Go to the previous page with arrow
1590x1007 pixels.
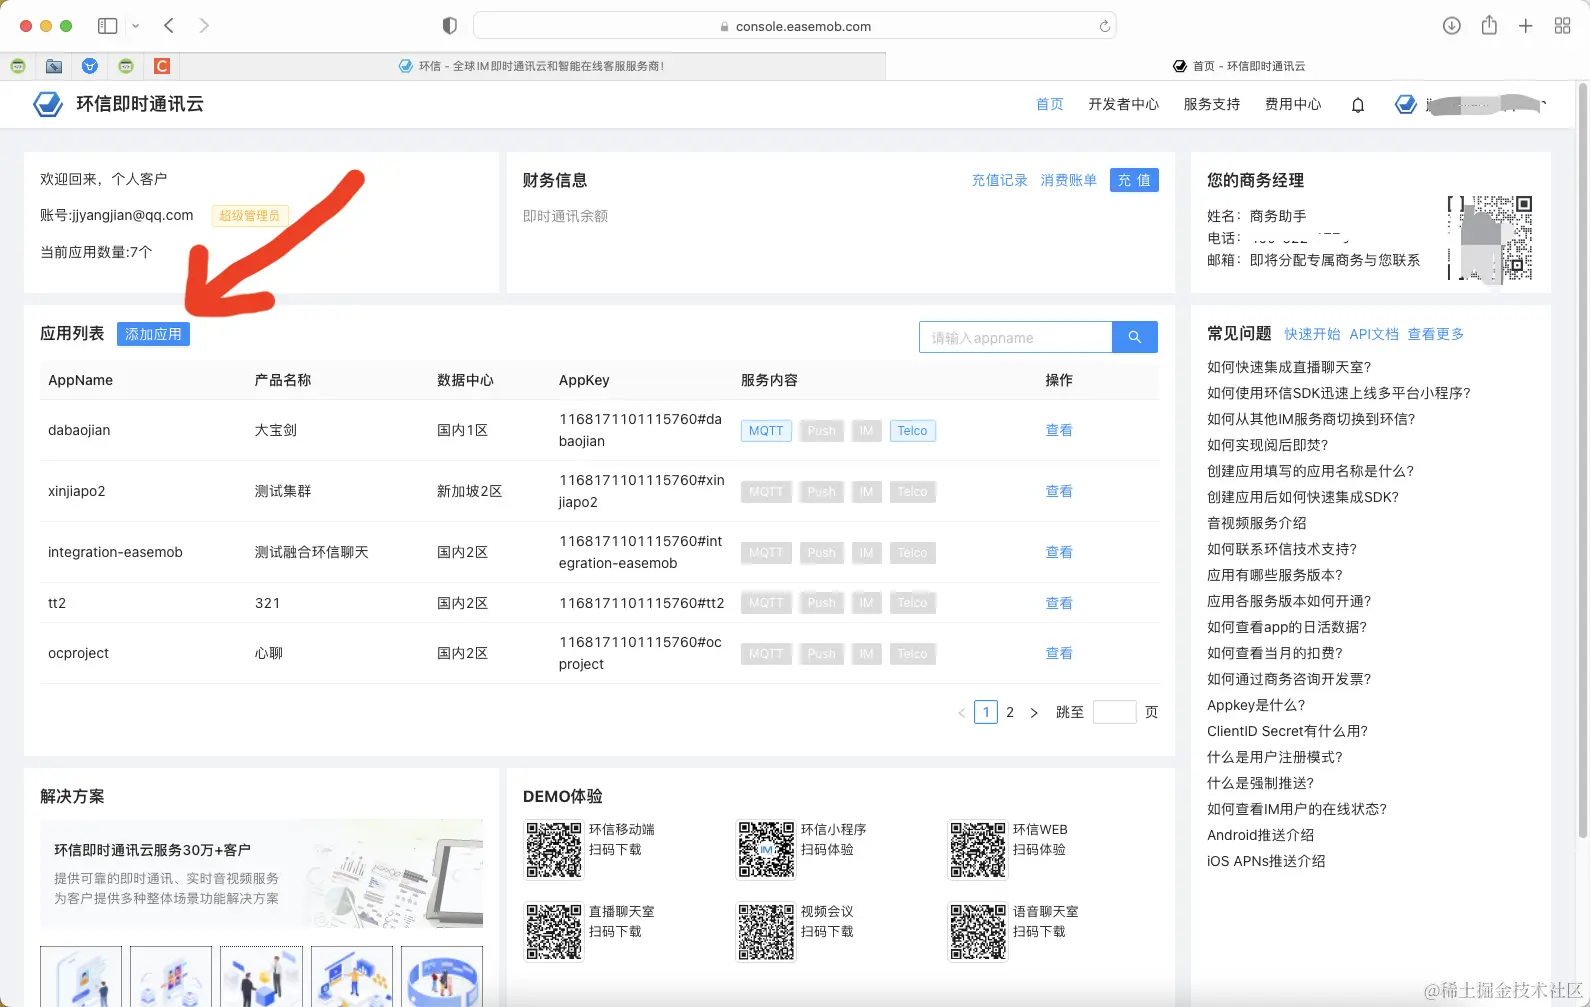pos(962,712)
